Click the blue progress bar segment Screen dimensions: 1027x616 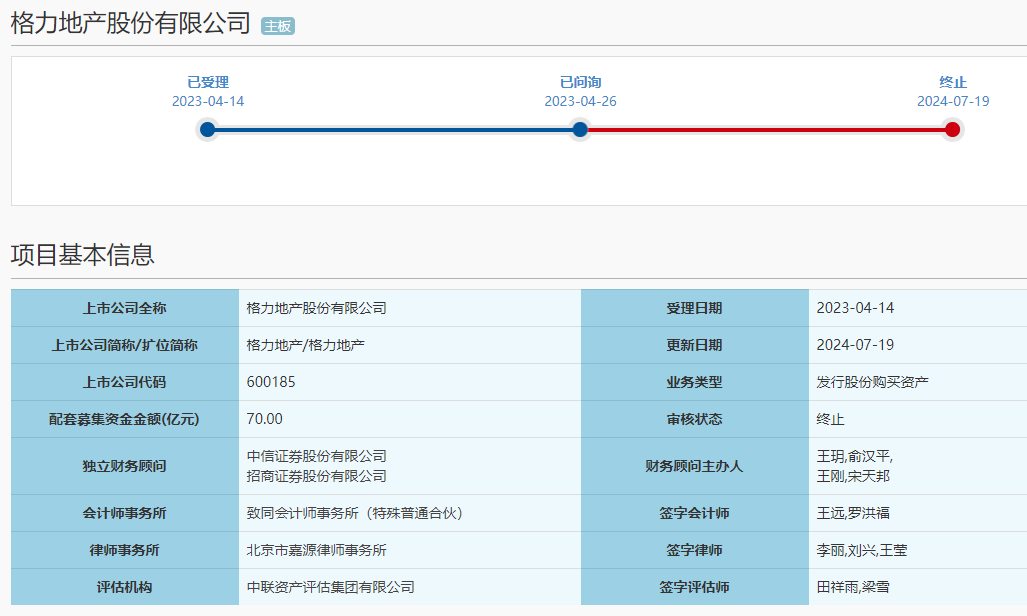click(x=393, y=129)
